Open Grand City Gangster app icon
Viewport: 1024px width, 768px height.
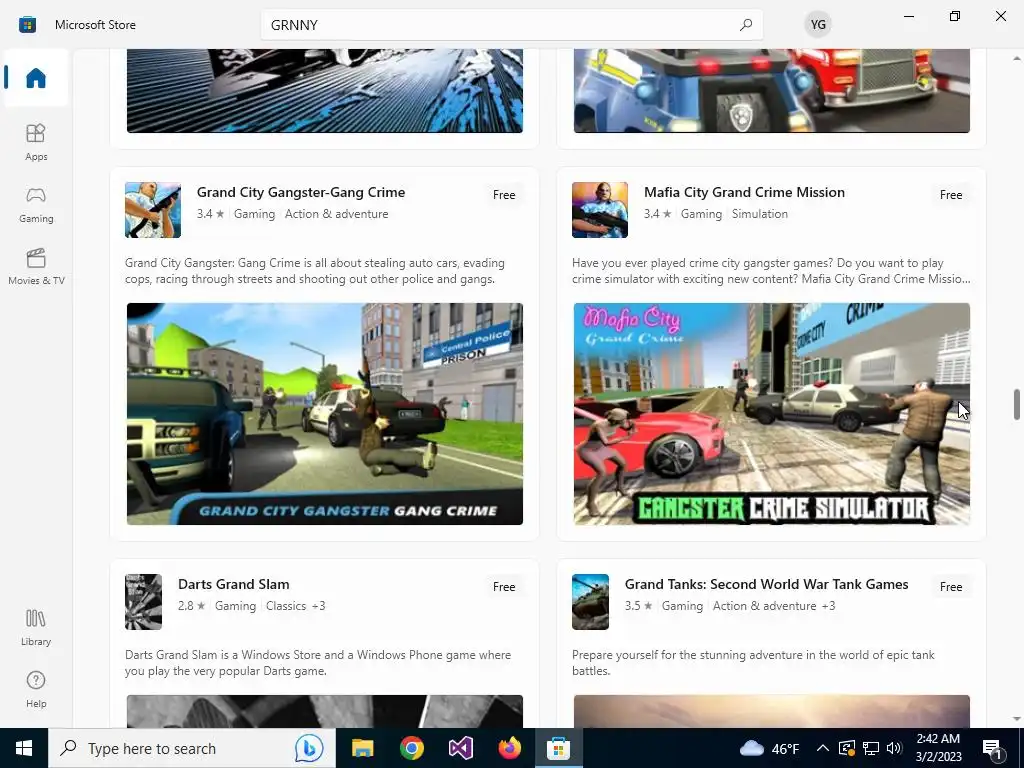[x=153, y=210]
